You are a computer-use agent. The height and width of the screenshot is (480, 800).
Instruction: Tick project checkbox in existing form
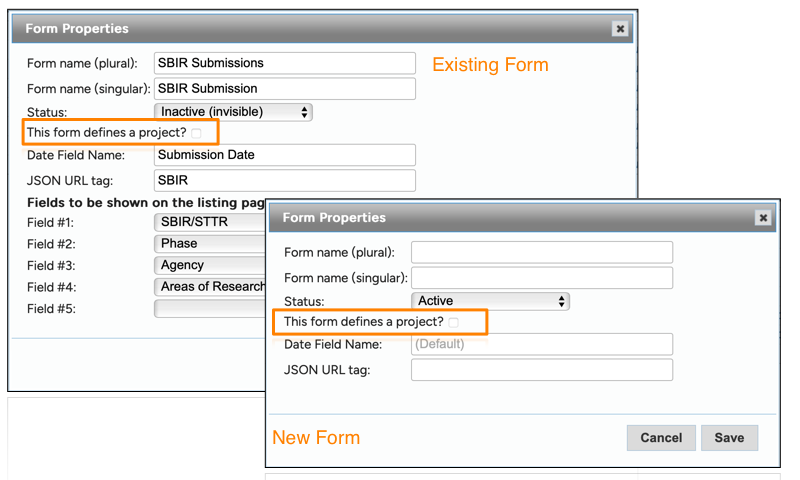tap(197, 133)
